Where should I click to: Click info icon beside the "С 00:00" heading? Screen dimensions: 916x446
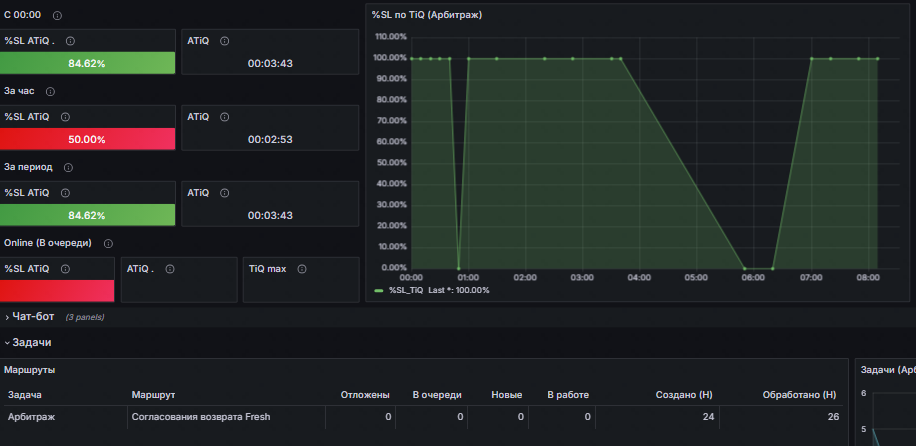pyautogui.click(x=57, y=16)
